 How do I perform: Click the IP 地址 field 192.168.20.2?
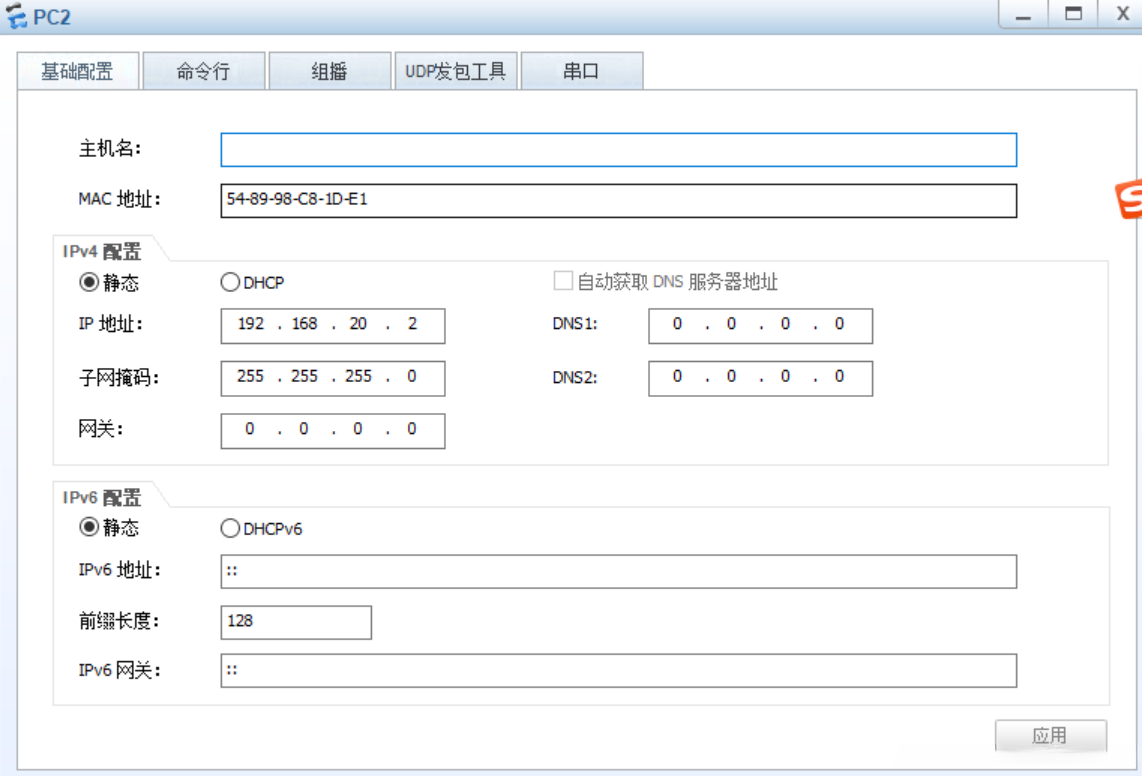[333, 326]
